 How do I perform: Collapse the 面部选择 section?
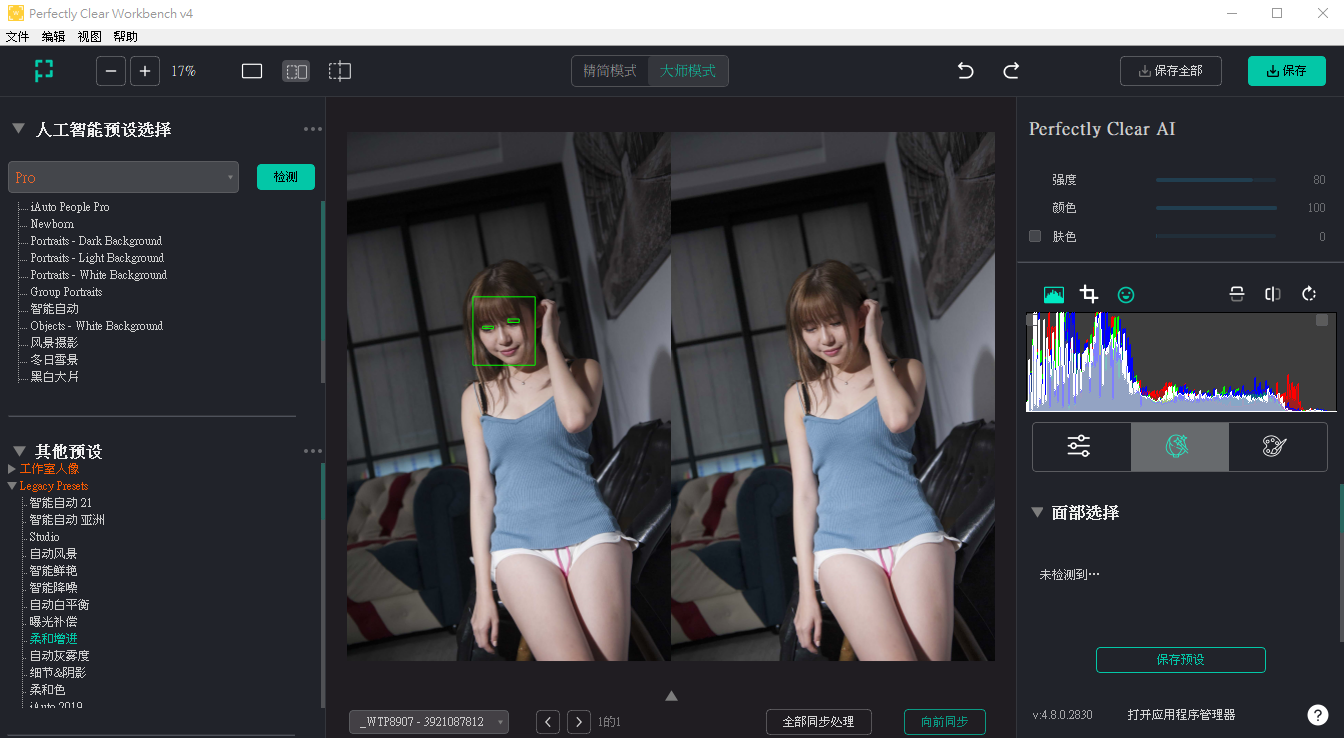[1037, 511]
